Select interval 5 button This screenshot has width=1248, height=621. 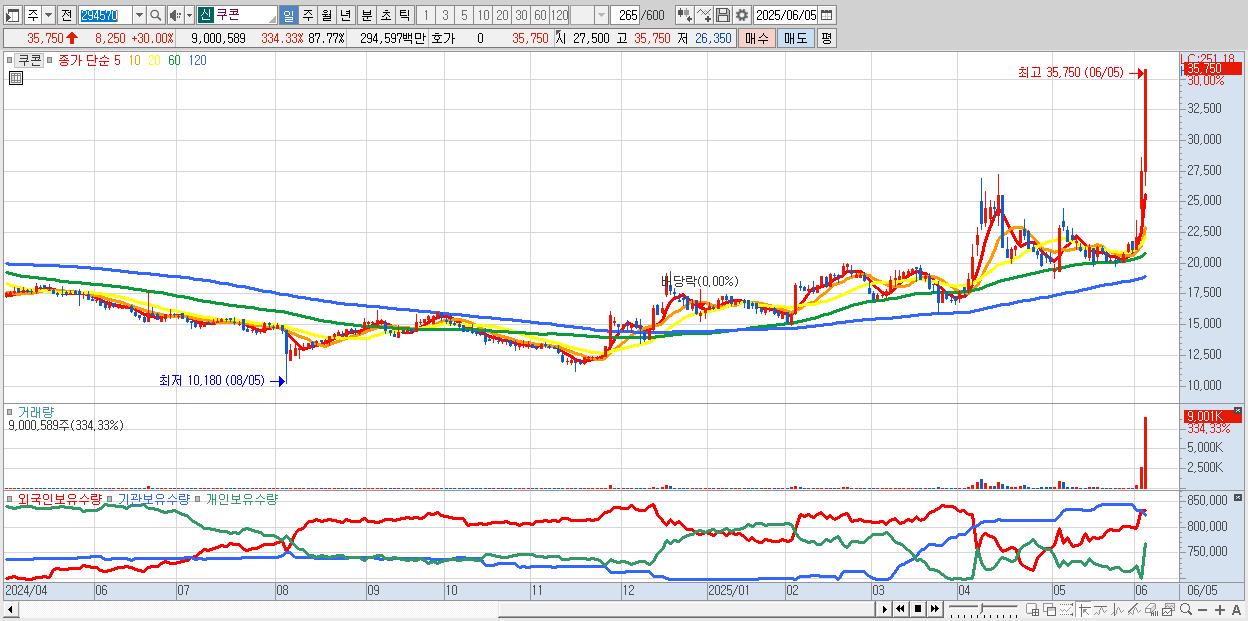coord(464,15)
